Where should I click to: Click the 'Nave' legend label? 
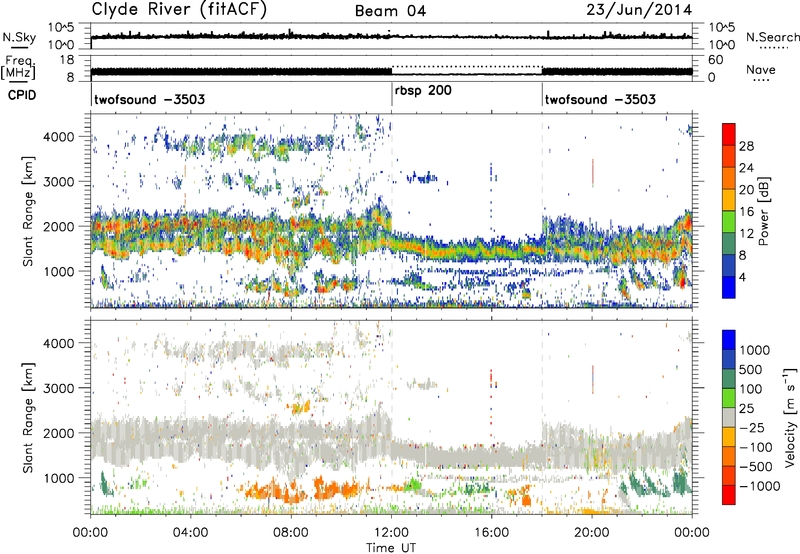(x=761, y=70)
